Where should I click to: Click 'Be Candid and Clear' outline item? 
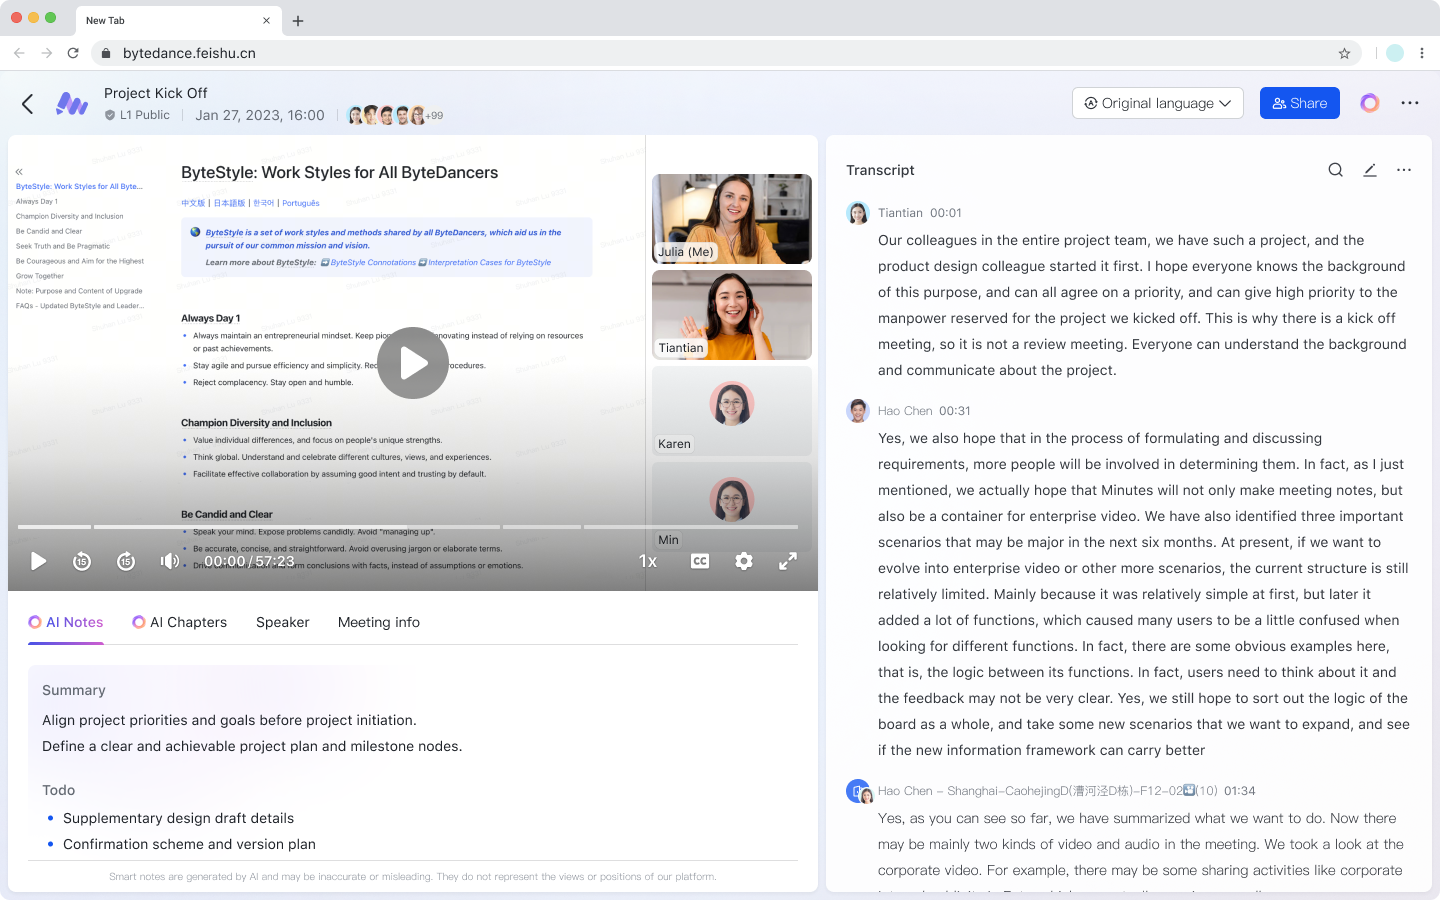pos(49,231)
